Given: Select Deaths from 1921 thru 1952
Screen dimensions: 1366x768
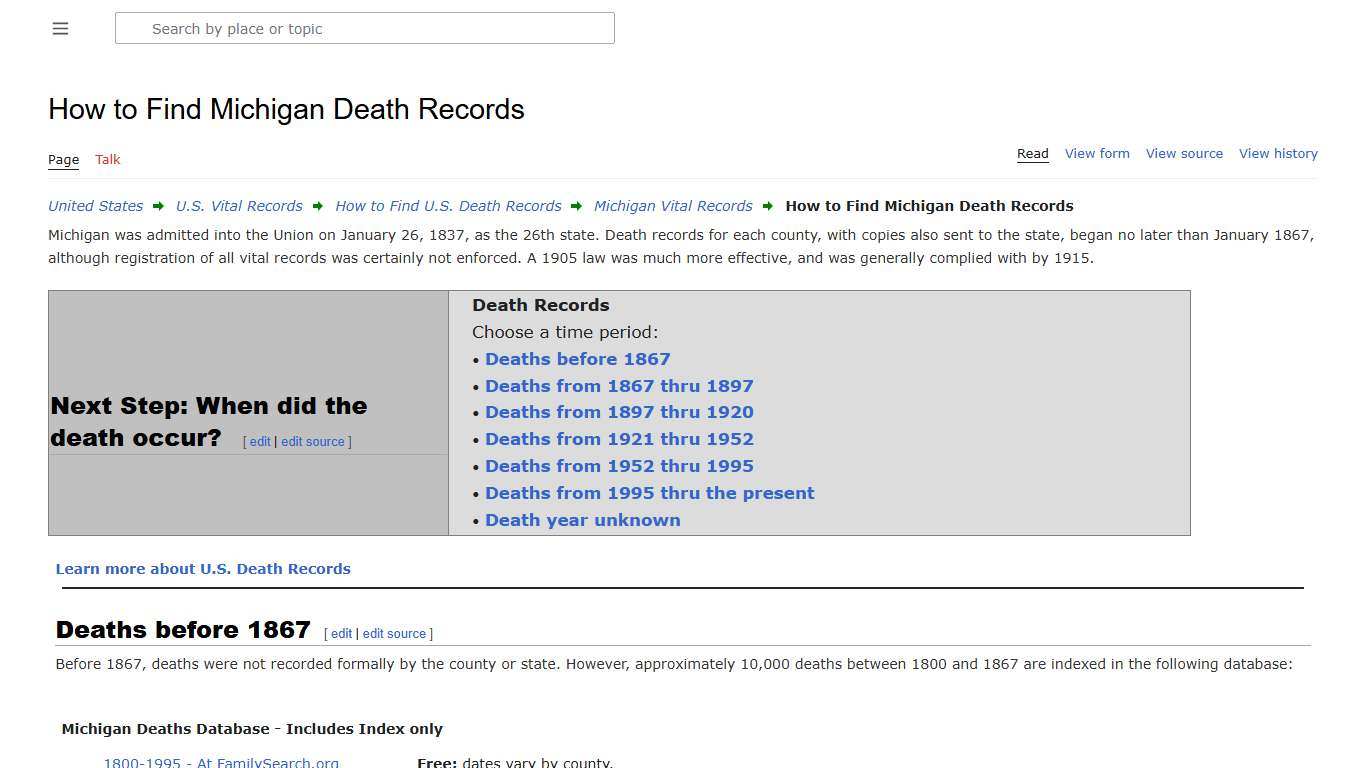Looking at the screenshot, I should (619, 439).
